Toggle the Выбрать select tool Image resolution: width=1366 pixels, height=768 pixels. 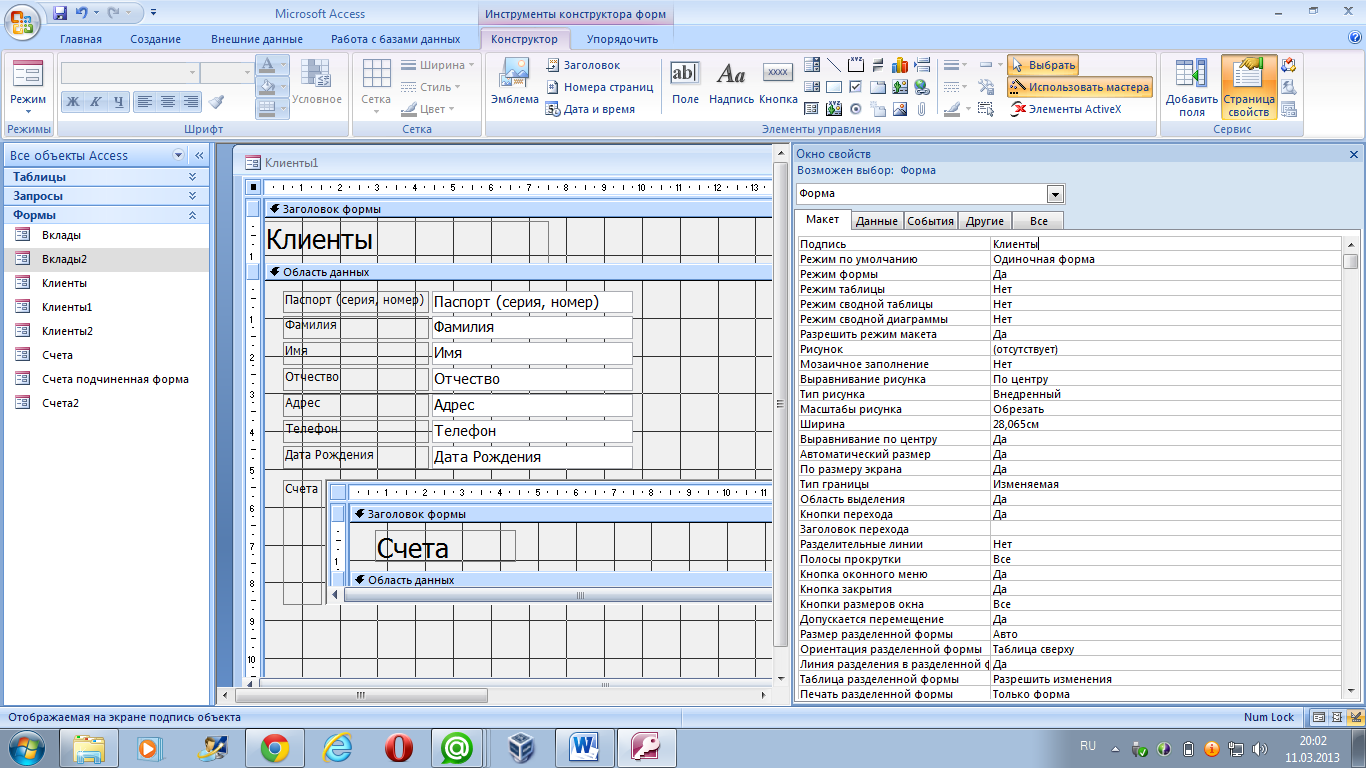[x=1042, y=65]
